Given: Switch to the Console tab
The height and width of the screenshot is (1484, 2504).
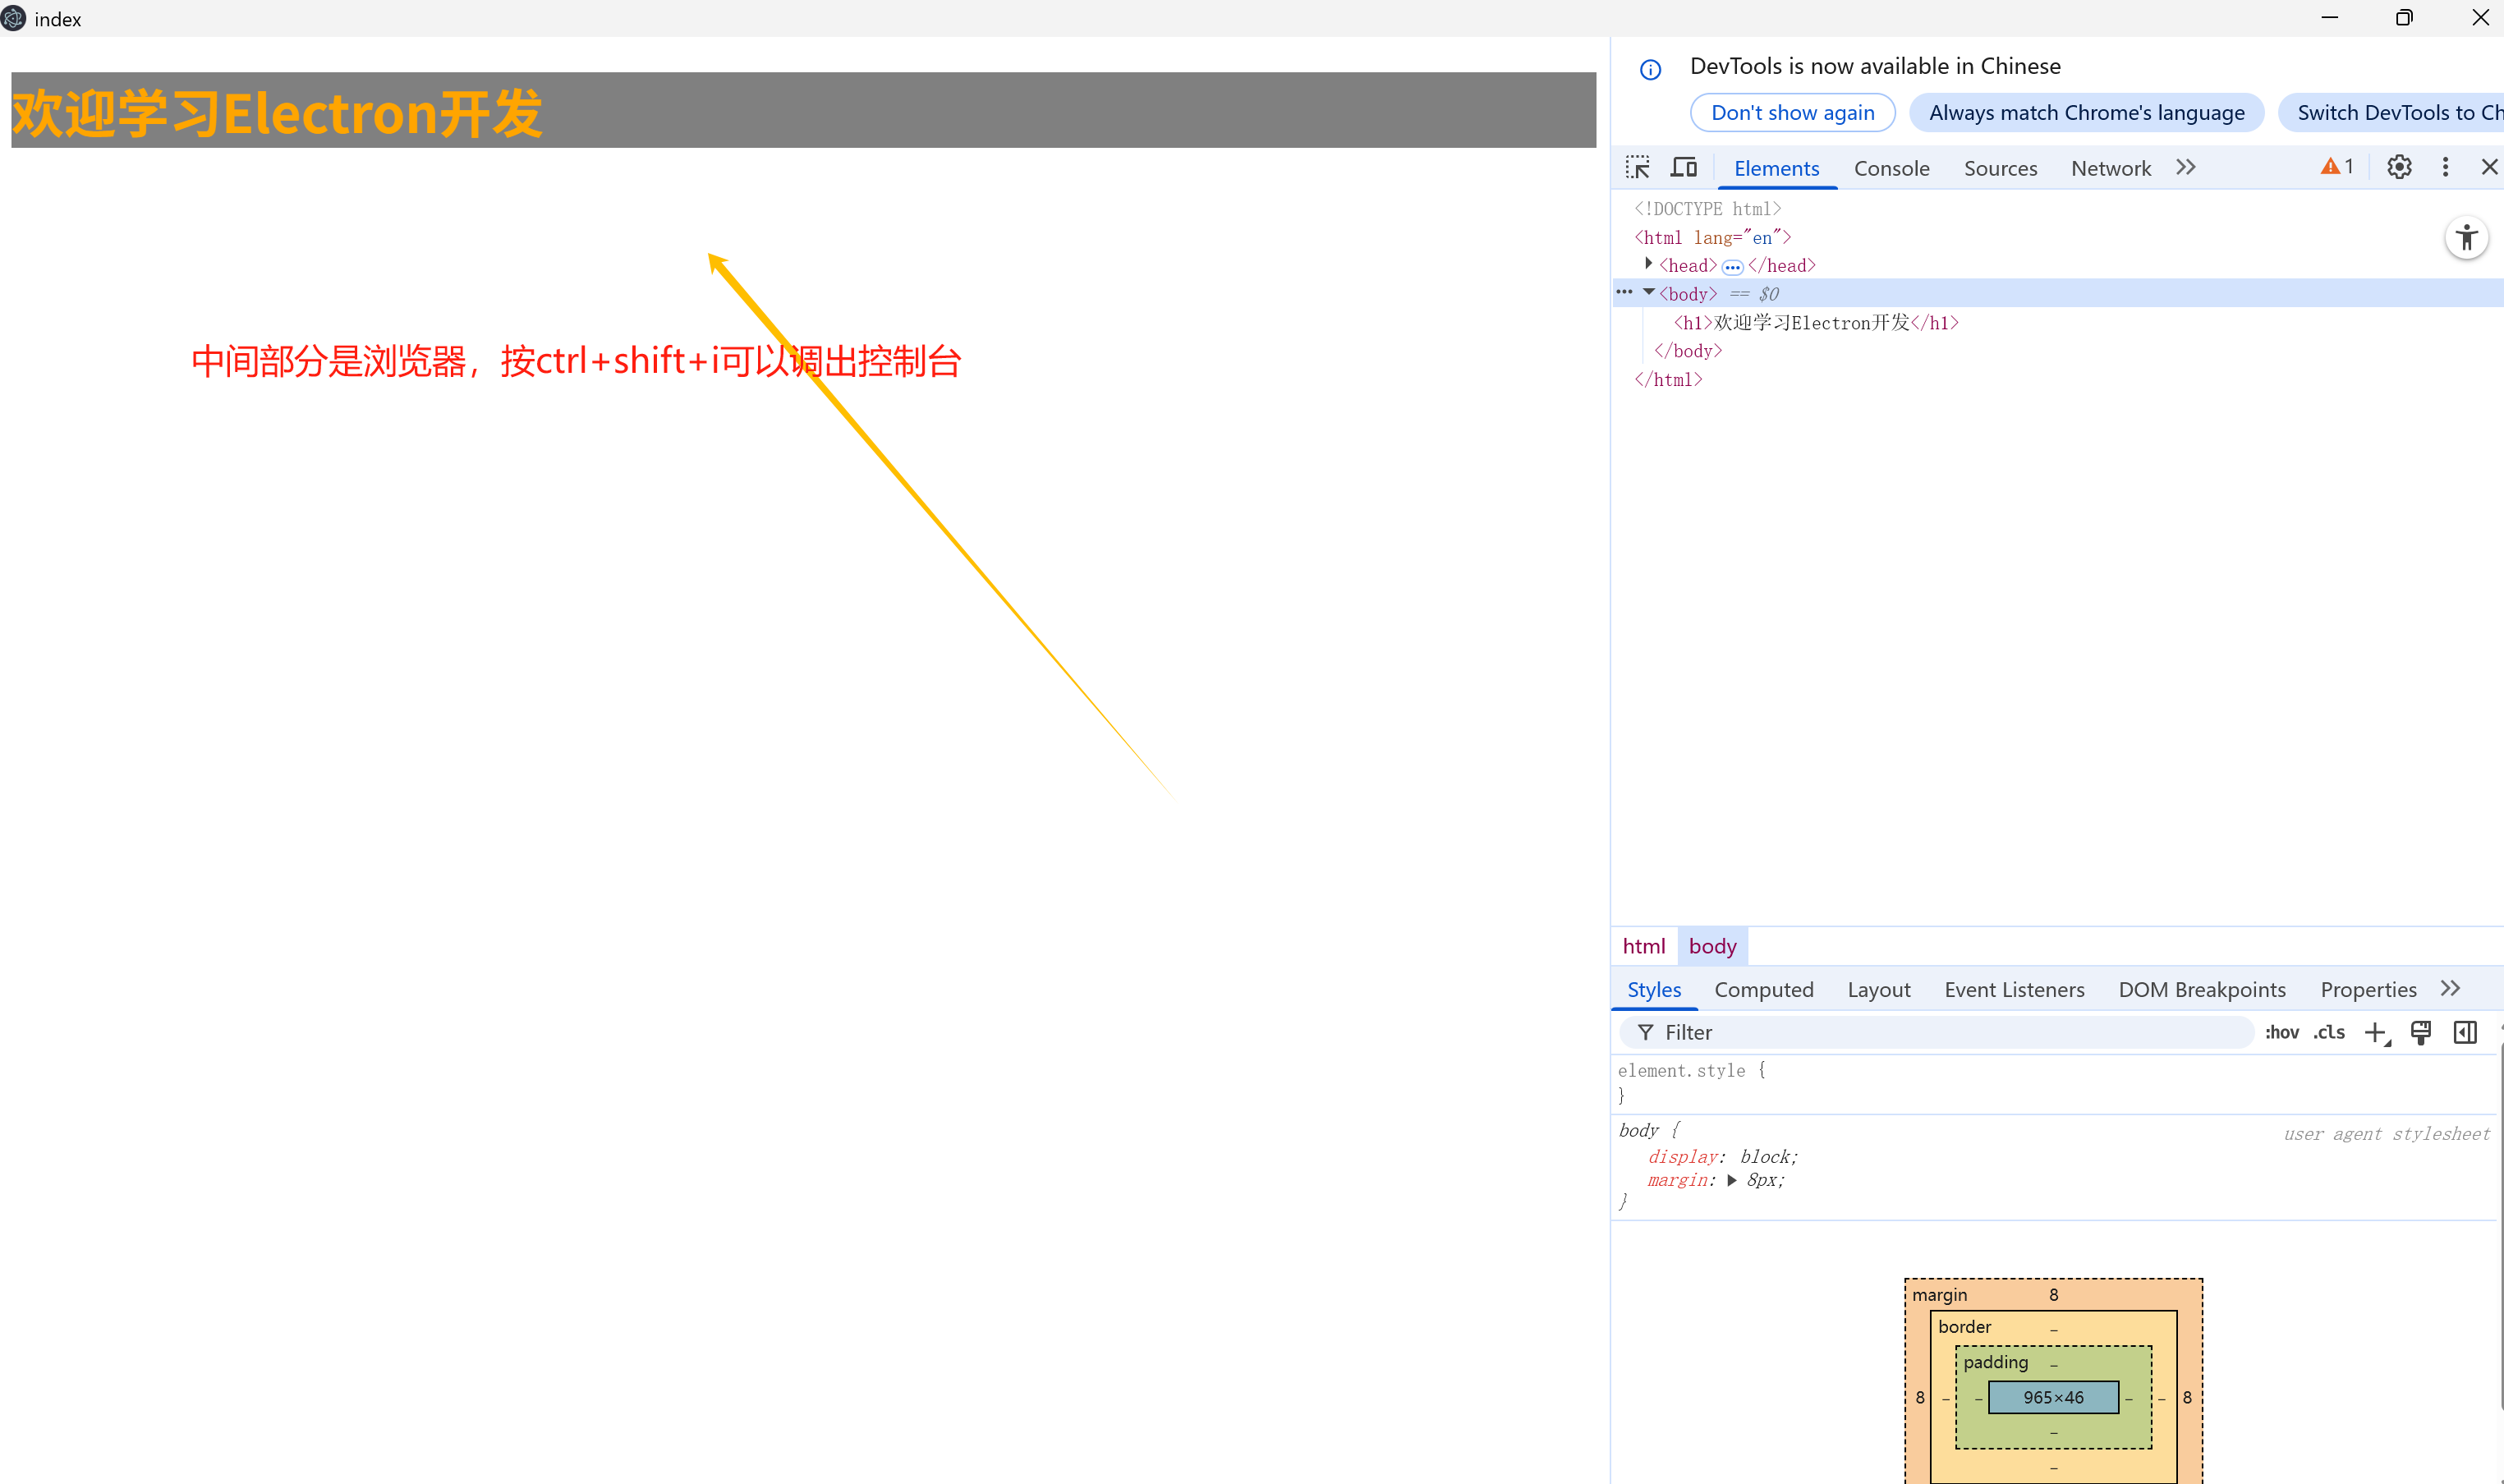Looking at the screenshot, I should (x=1891, y=168).
